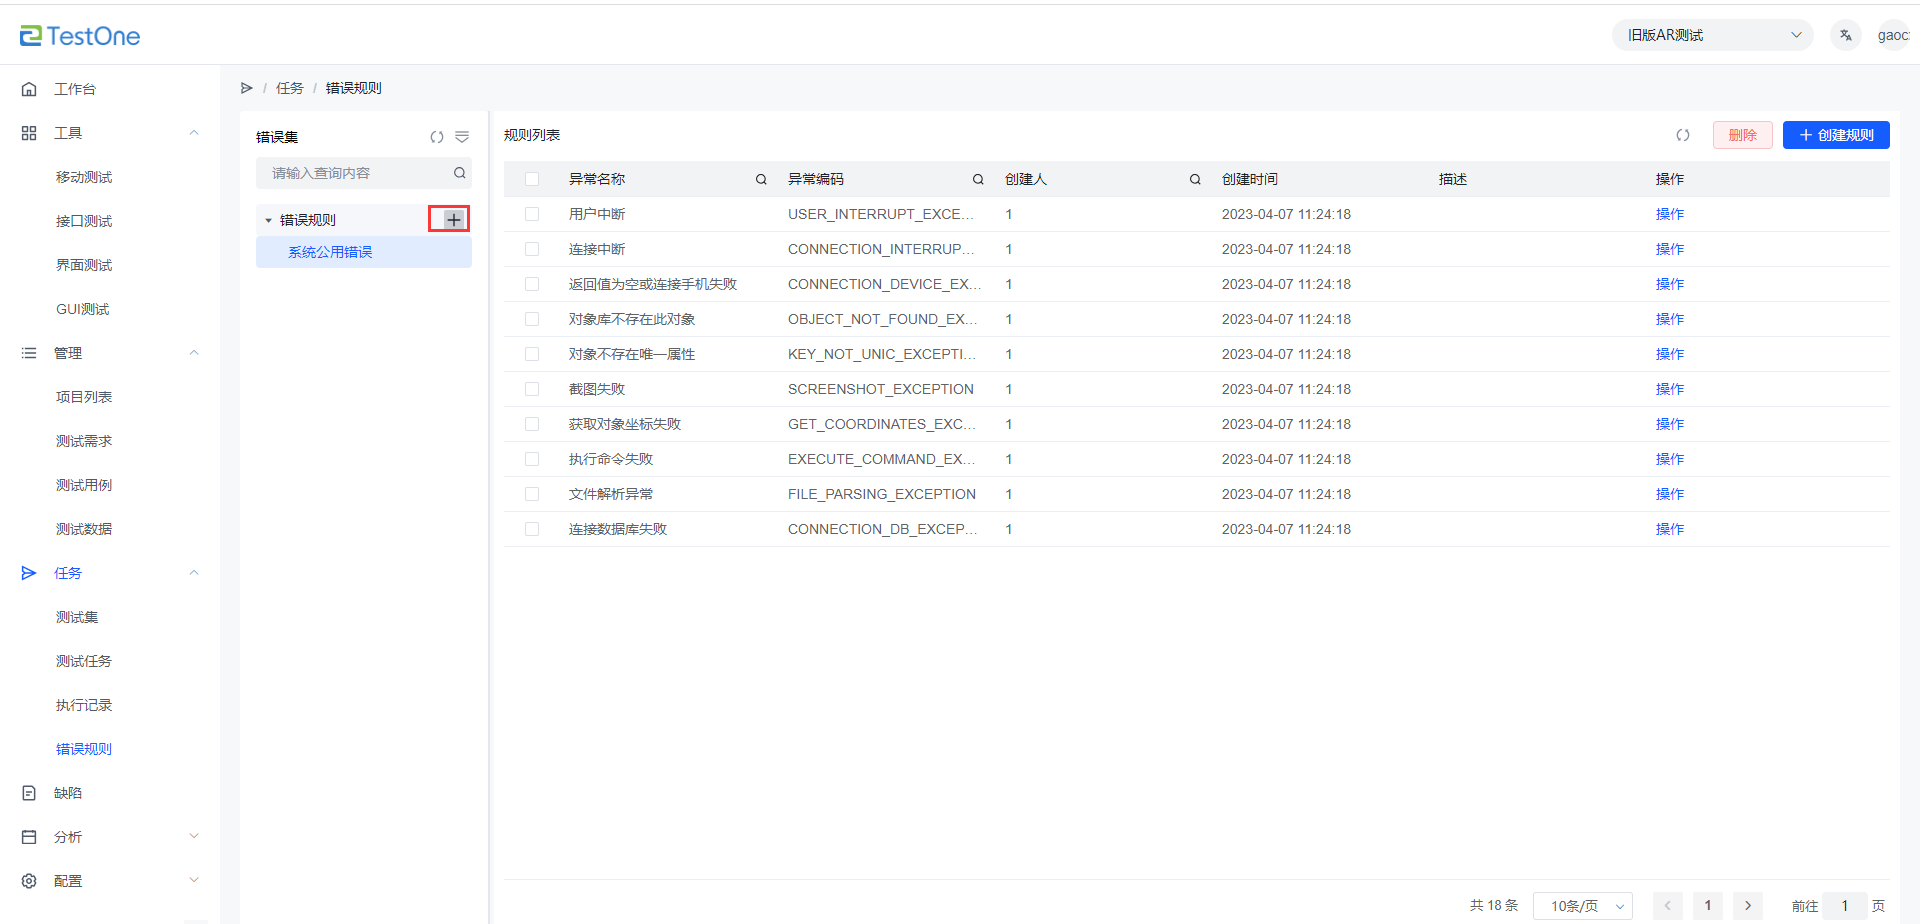Click 操作 link for 连接中断 row
The height and width of the screenshot is (924, 1920).
tap(1669, 249)
